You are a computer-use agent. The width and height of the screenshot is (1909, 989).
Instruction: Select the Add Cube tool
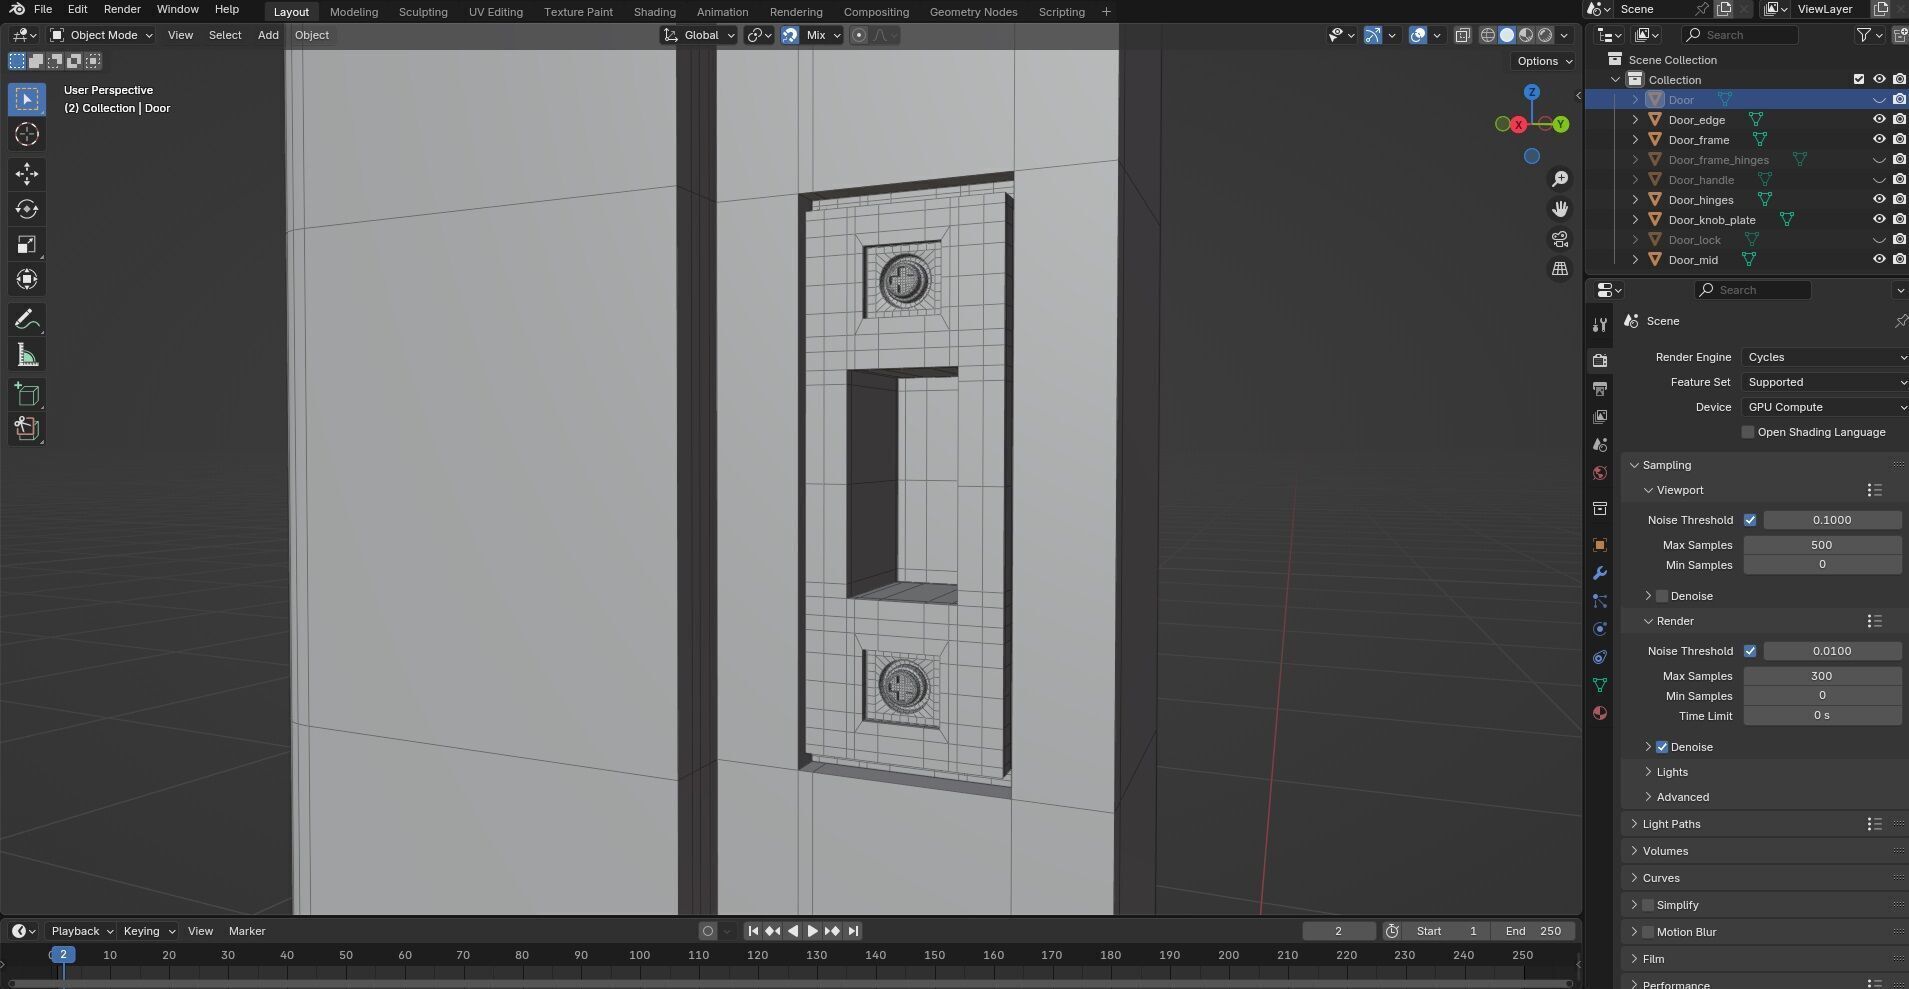[27, 395]
